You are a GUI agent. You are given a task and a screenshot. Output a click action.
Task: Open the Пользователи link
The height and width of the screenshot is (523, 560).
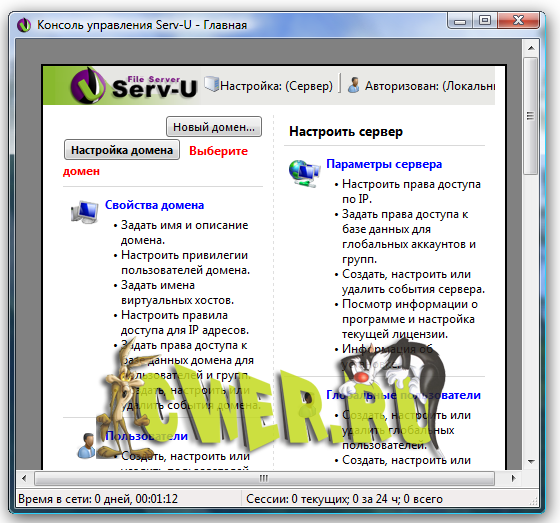pyautogui.click(x=146, y=436)
